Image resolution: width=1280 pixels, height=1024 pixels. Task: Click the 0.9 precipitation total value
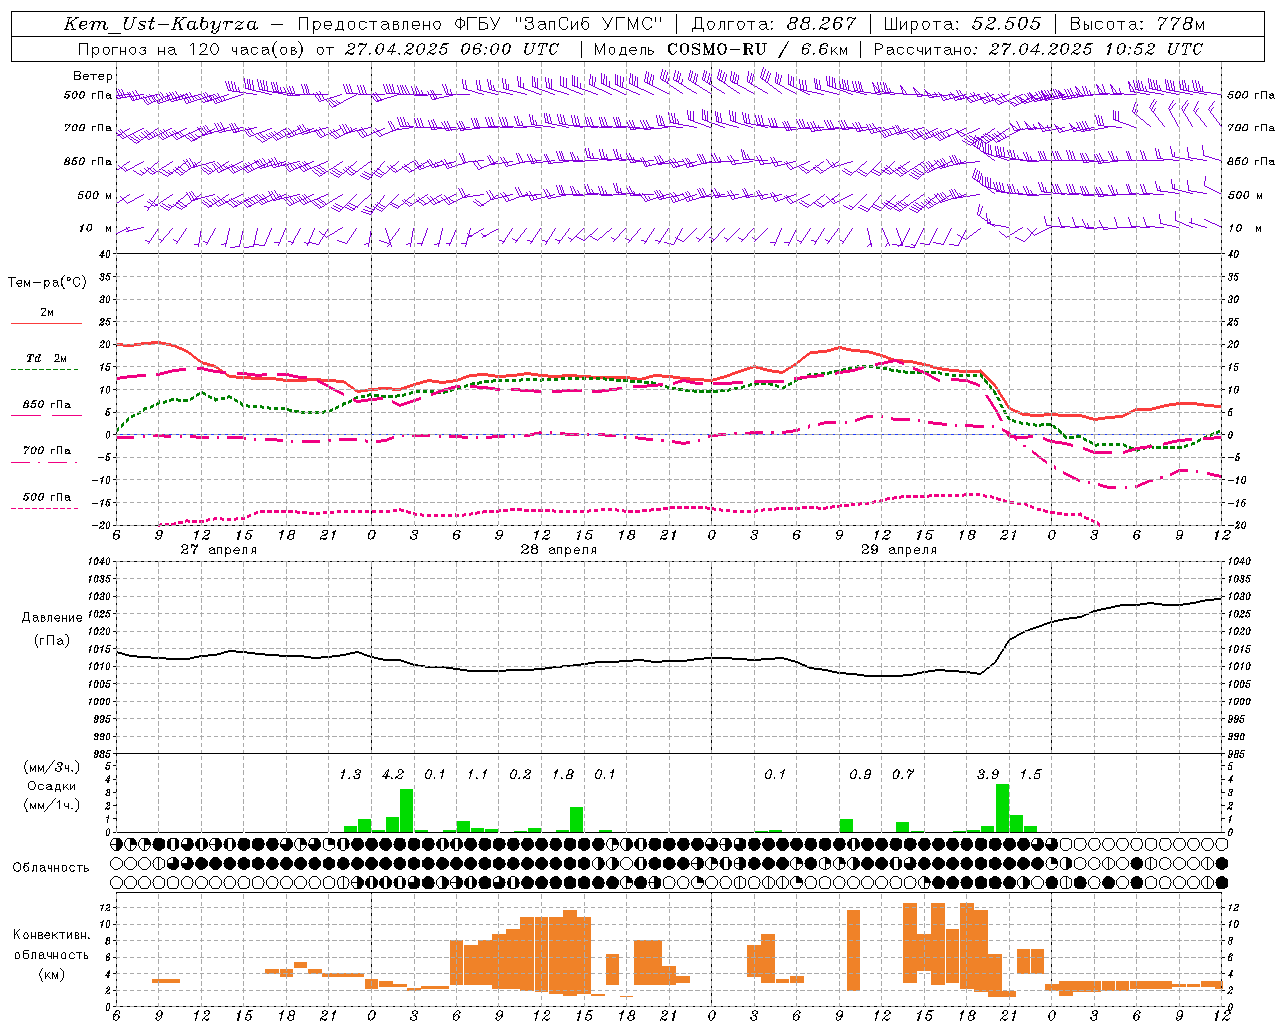[x=860, y=774]
